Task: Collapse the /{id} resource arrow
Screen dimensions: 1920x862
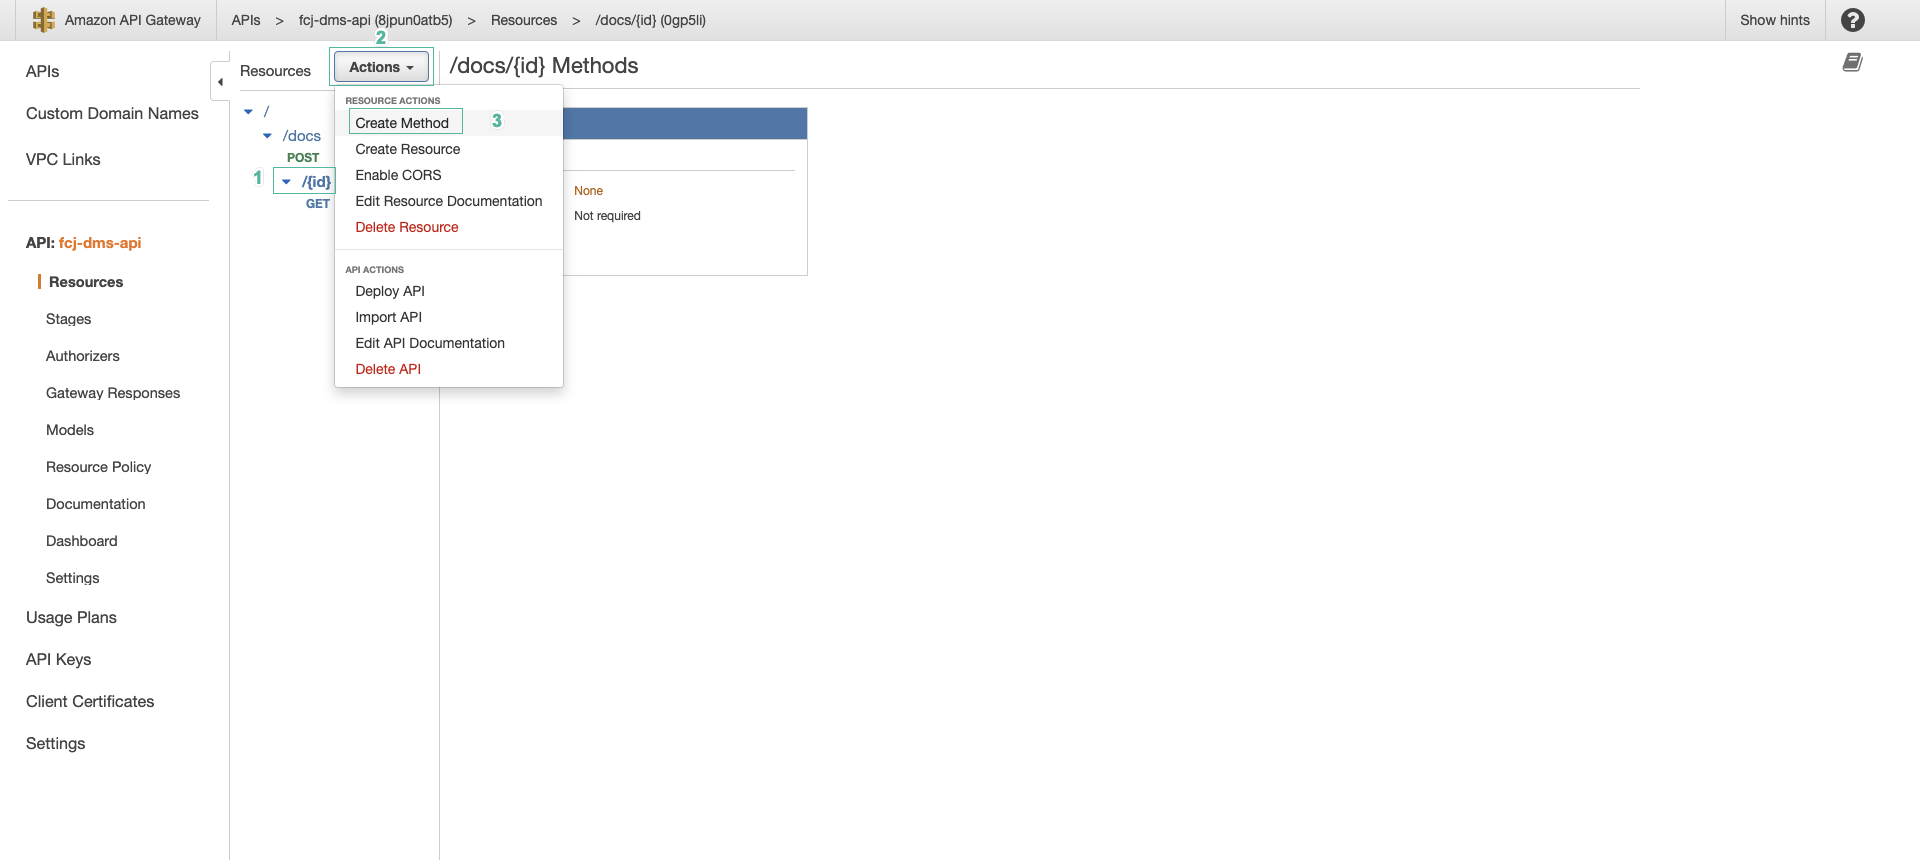Action: point(286,182)
